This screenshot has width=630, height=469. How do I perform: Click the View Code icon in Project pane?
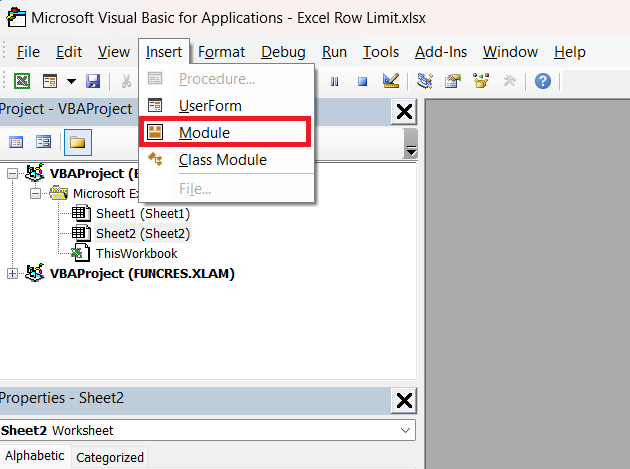(x=16, y=142)
